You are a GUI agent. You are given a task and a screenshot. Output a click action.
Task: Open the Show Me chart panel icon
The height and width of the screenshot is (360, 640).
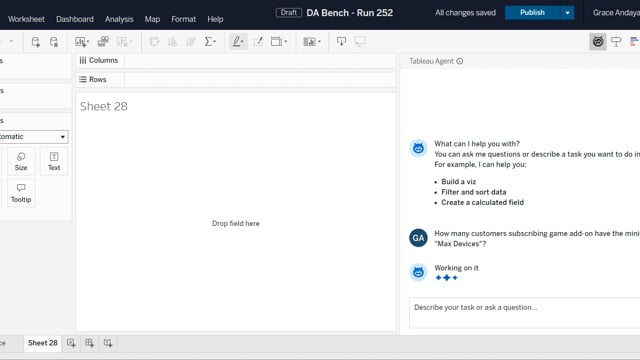click(634, 42)
